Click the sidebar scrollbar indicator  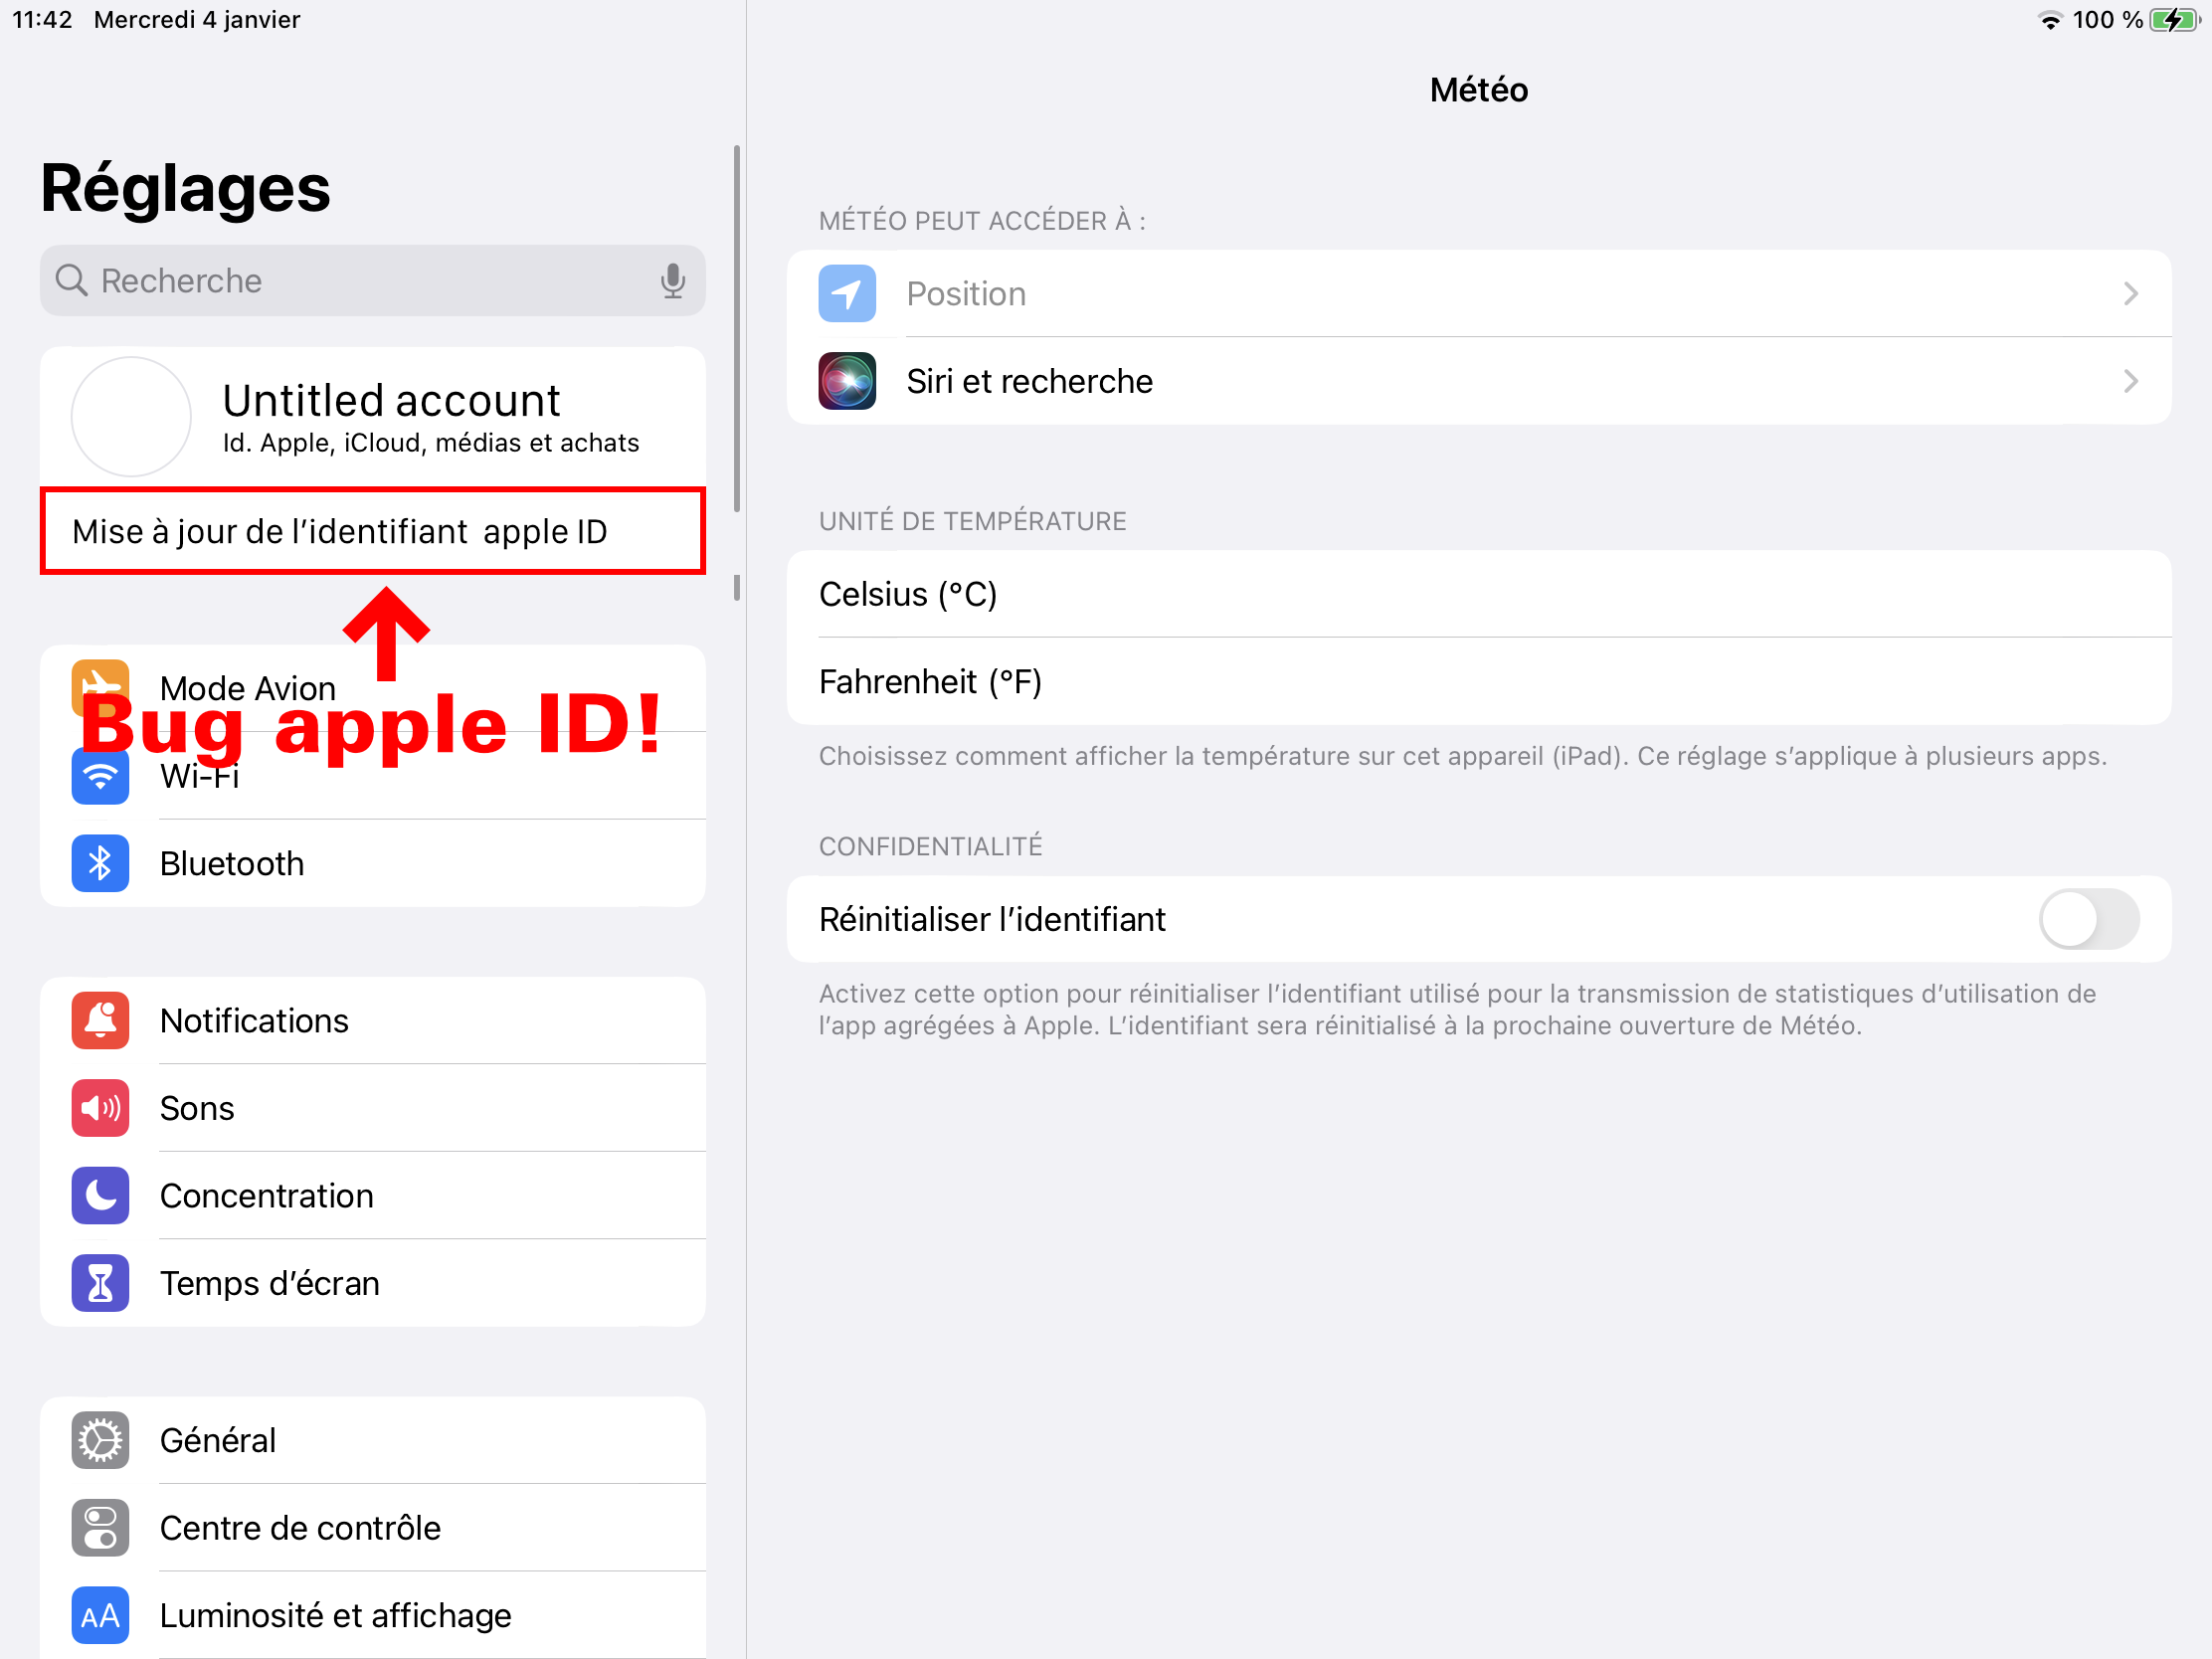(737, 330)
